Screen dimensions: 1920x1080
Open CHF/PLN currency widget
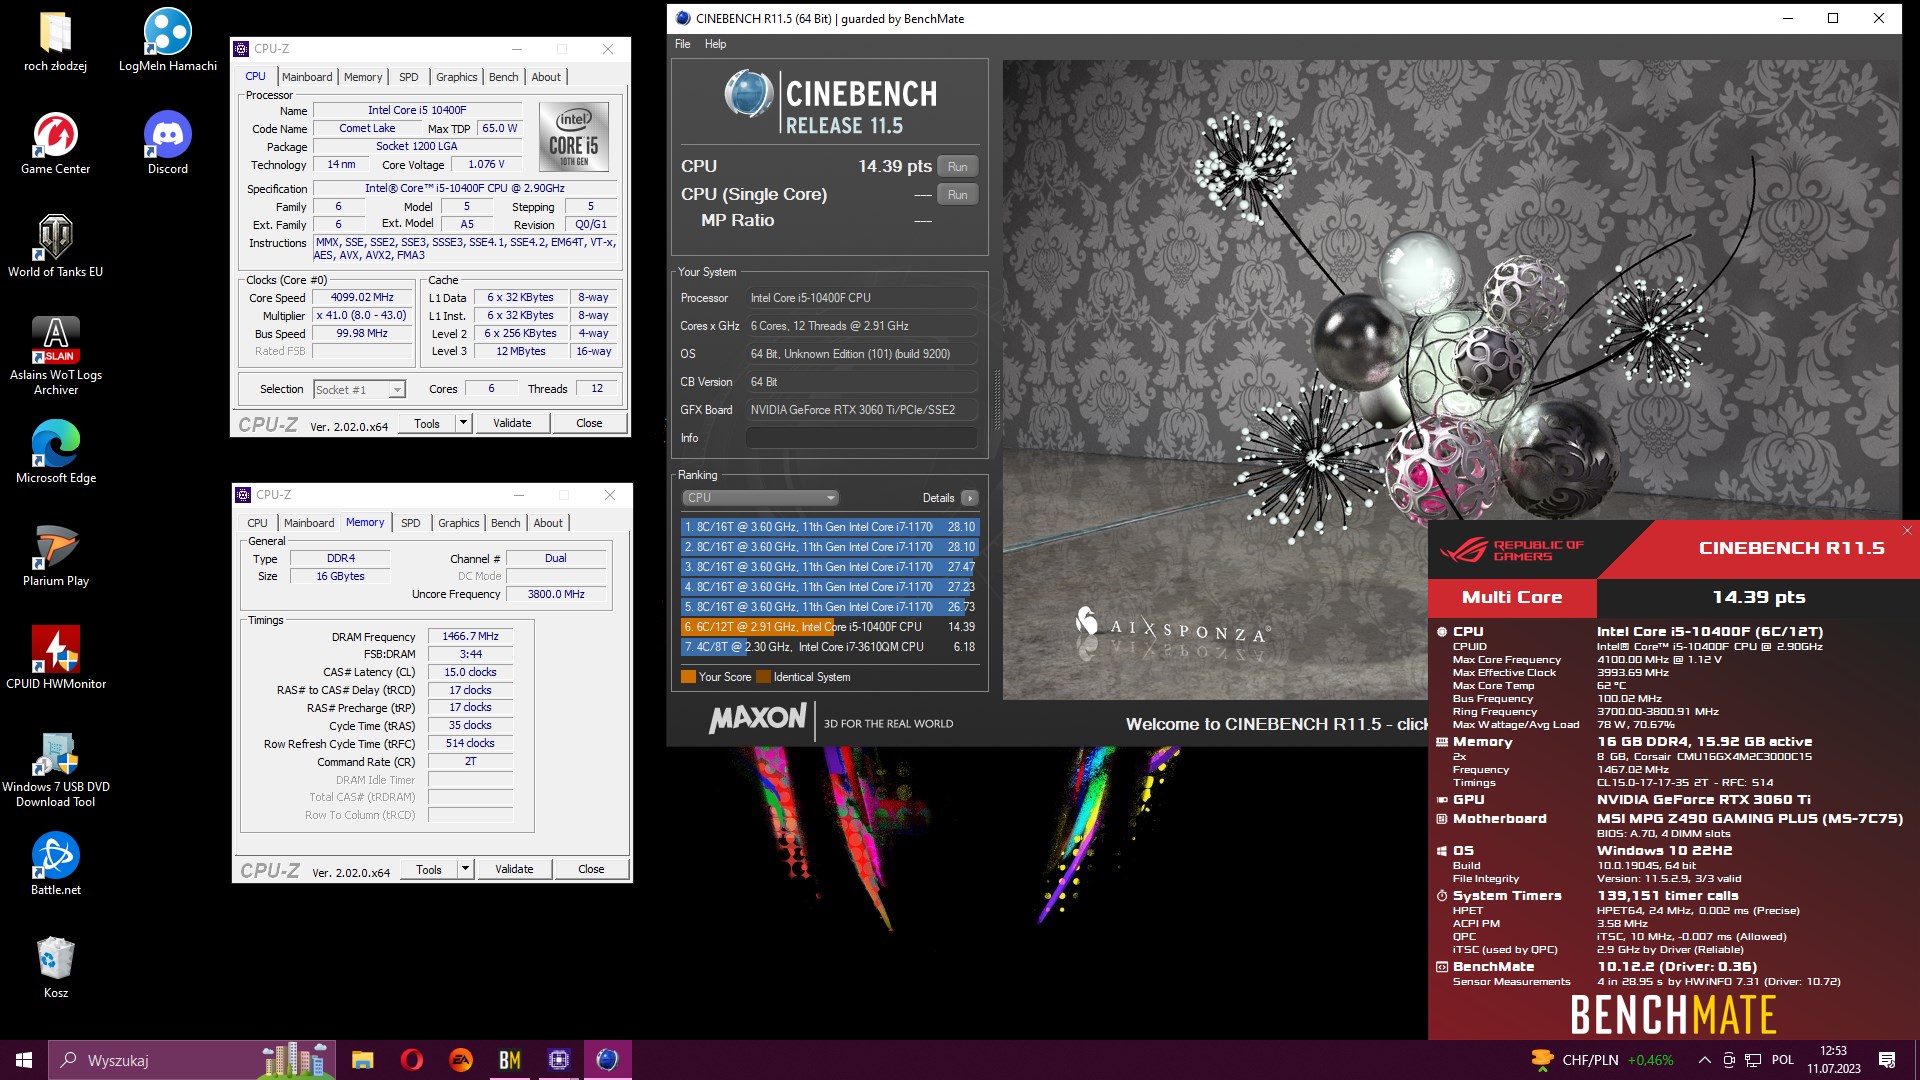(x=1602, y=1060)
